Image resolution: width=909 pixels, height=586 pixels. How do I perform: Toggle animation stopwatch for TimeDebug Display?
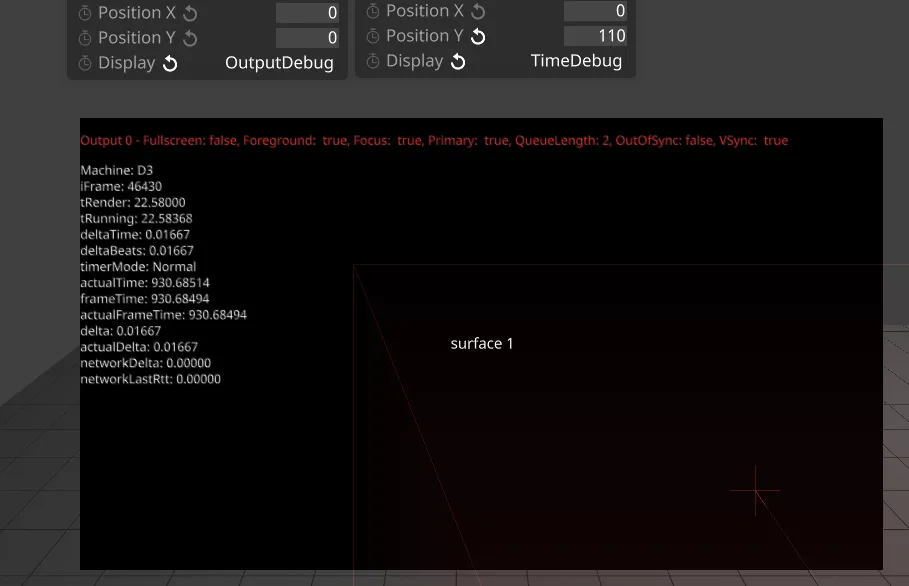[x=372, y=61]
